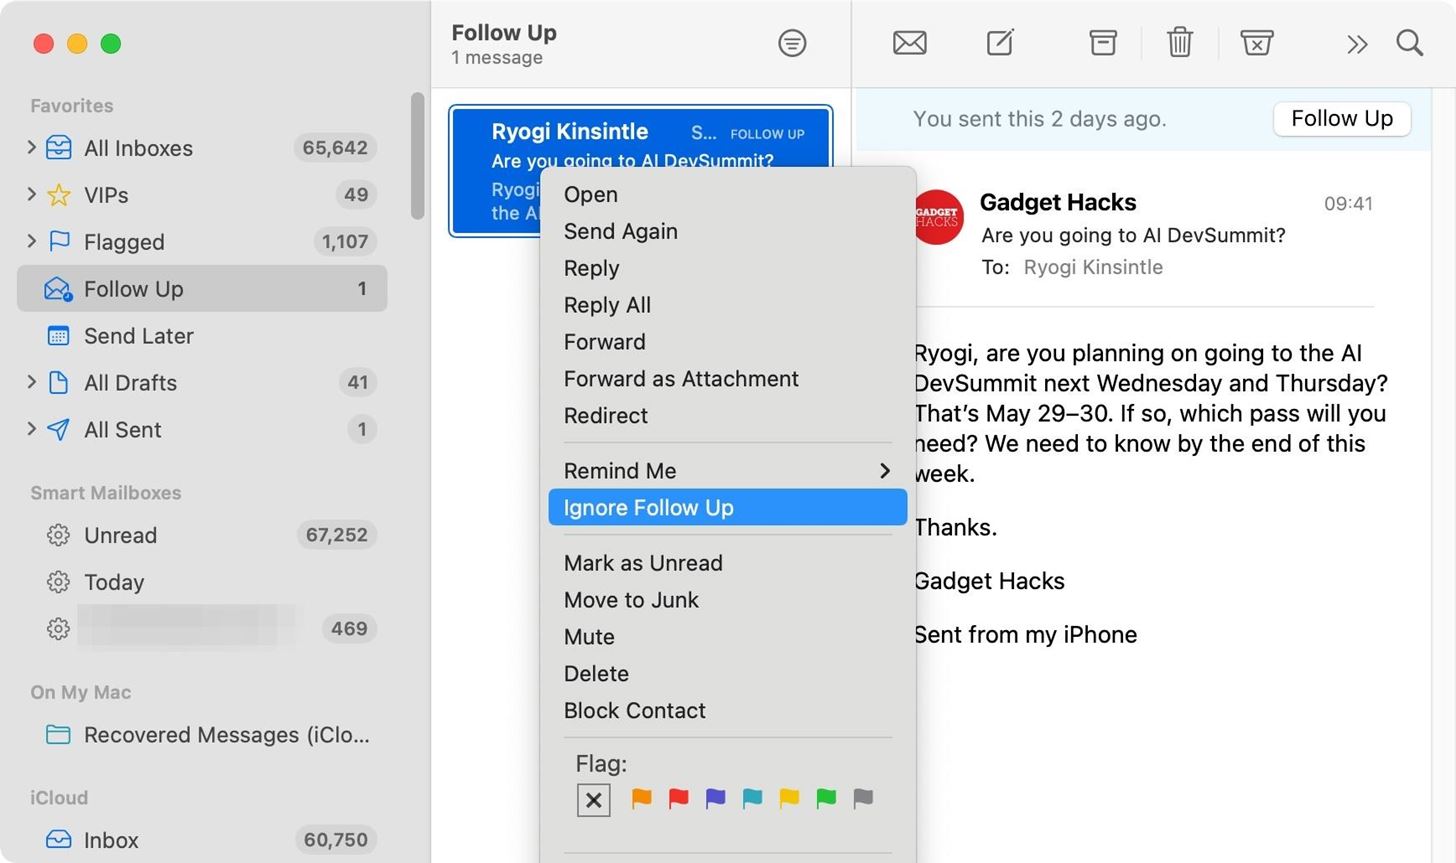The width and height of the screenshot is (1456, 863).
Task: Open the search icon in the toolbar
Action: (x=1409, y=43)
